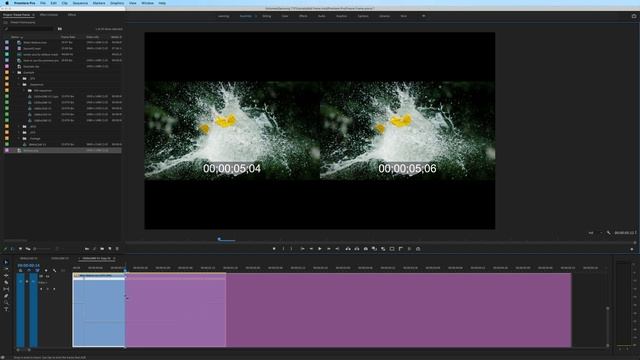Switch to the Editing workspace tab

(x=267, y=16)
